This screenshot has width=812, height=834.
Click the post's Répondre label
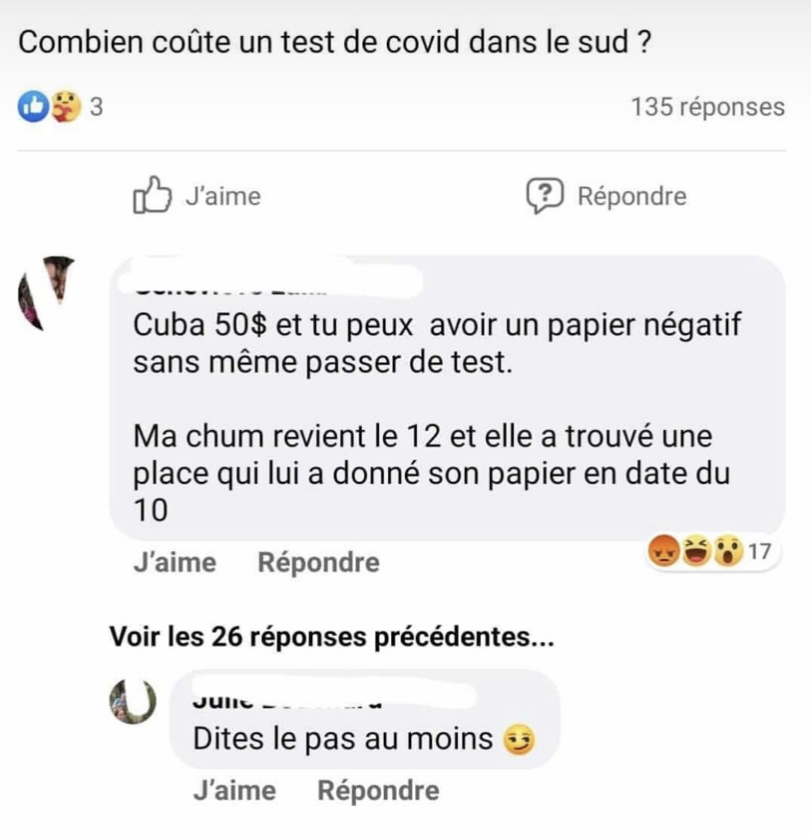(x=632, y=196)
